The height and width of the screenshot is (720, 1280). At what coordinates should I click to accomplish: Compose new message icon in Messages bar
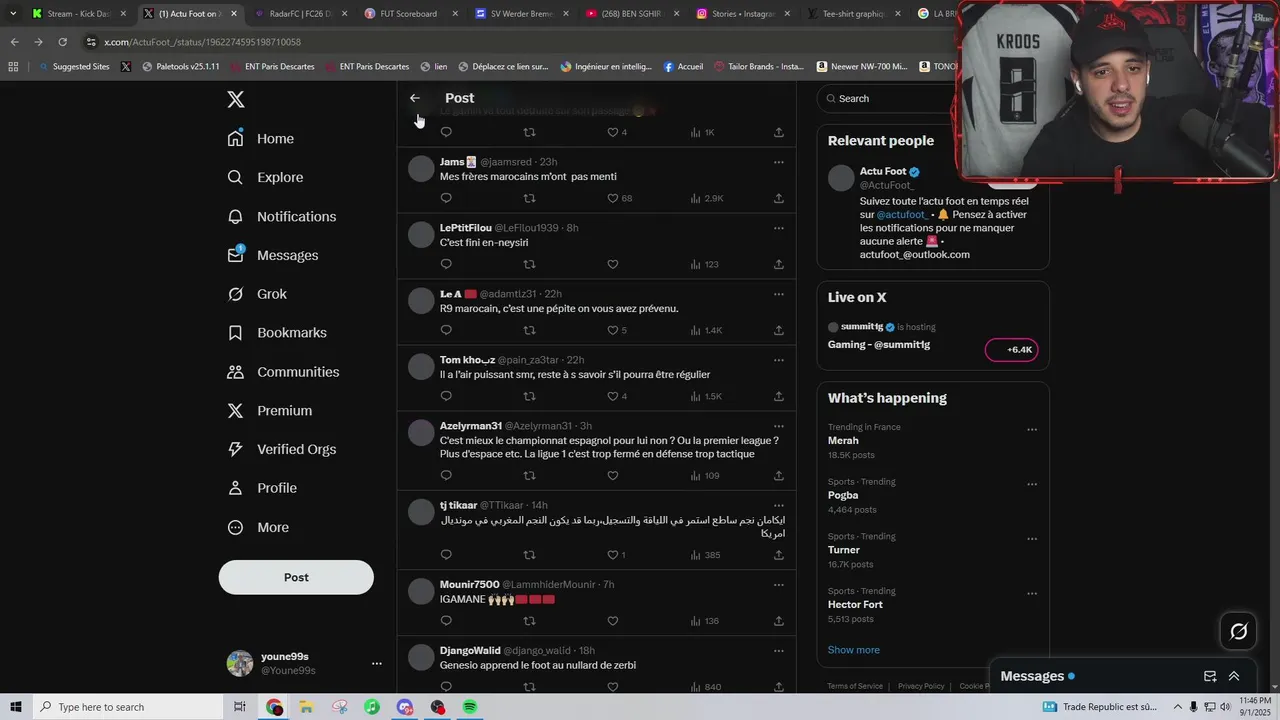pos(1210,676)
